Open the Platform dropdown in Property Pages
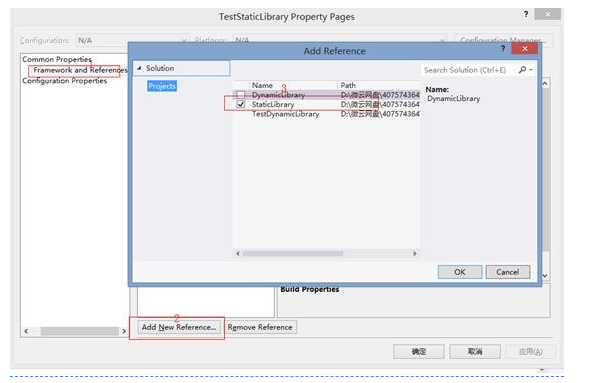Image resolution: width=593 pixels, height=383 pixels. pos(340,40)
